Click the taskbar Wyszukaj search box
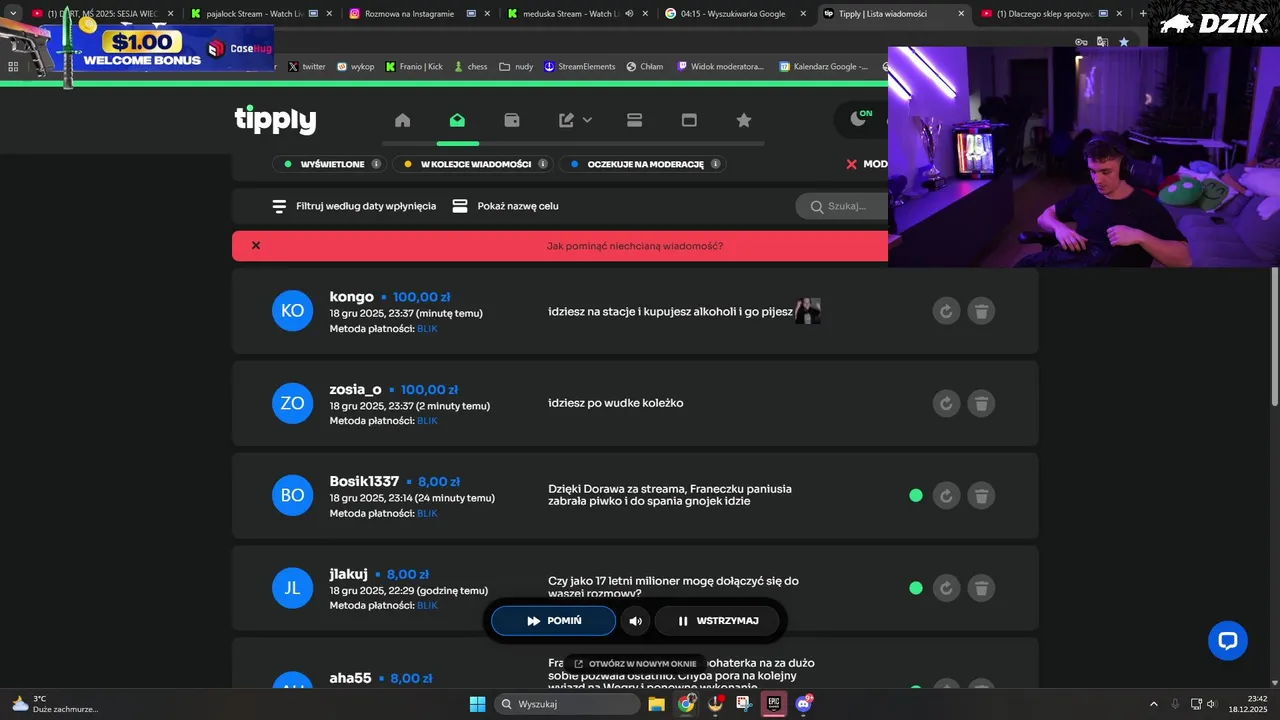 [x=567, y=704]
